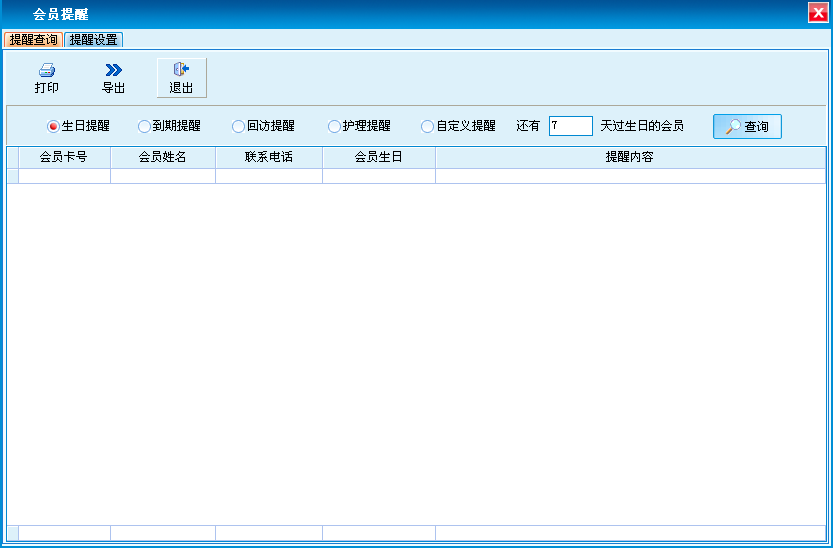This screenshot has height=548, width=833.
Task: Click the 提醒内容 column header
Action: (630, 157)
